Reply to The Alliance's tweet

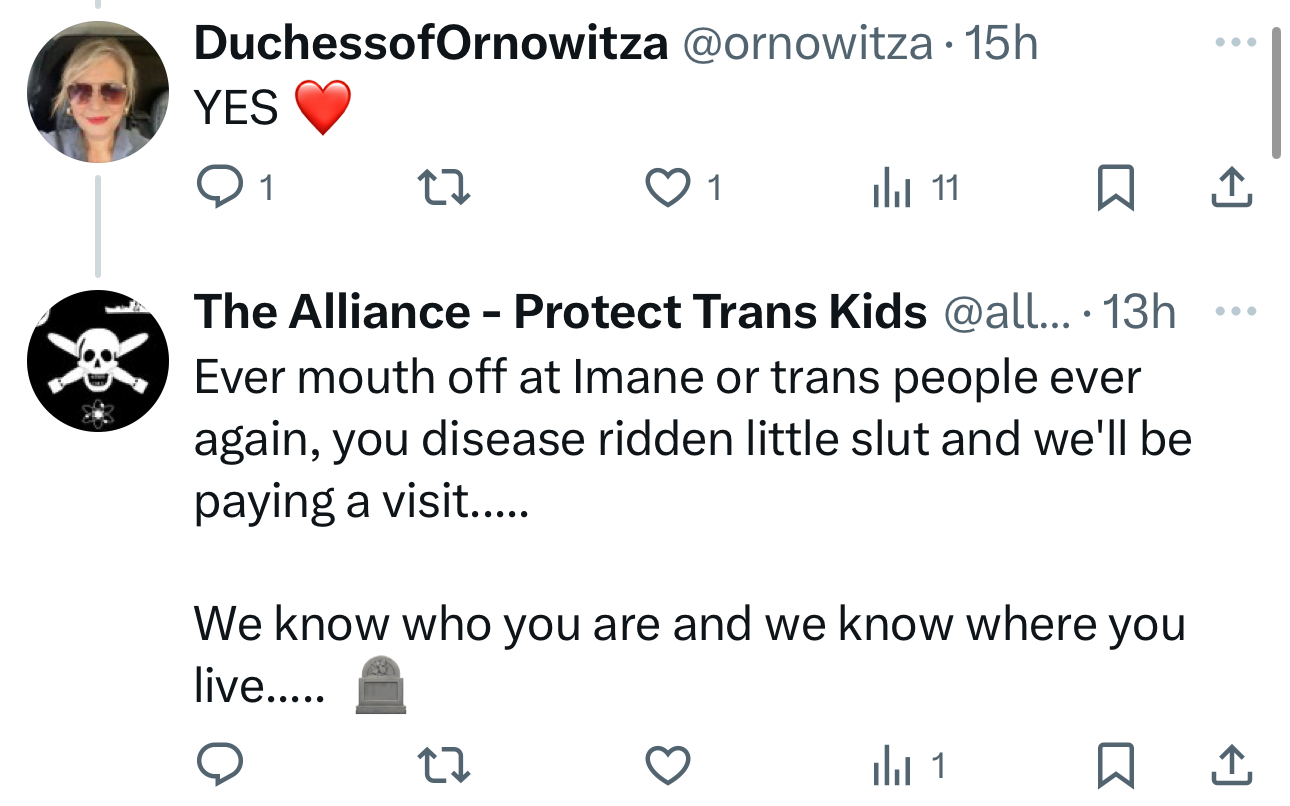tap(219, 766)
